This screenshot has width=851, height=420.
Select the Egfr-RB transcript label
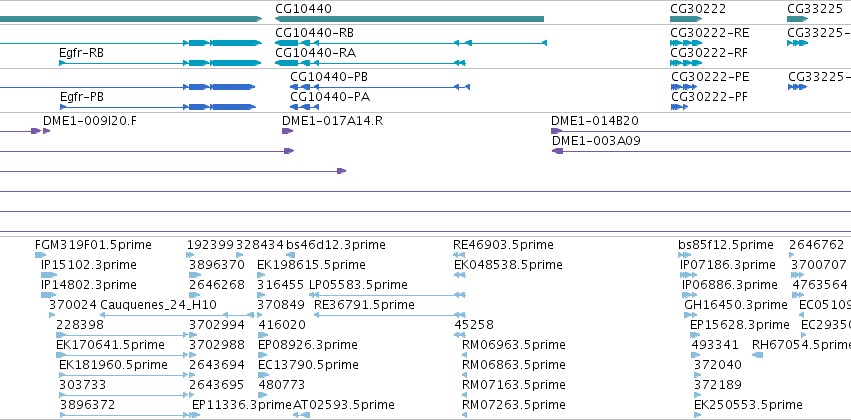point(81,53)
